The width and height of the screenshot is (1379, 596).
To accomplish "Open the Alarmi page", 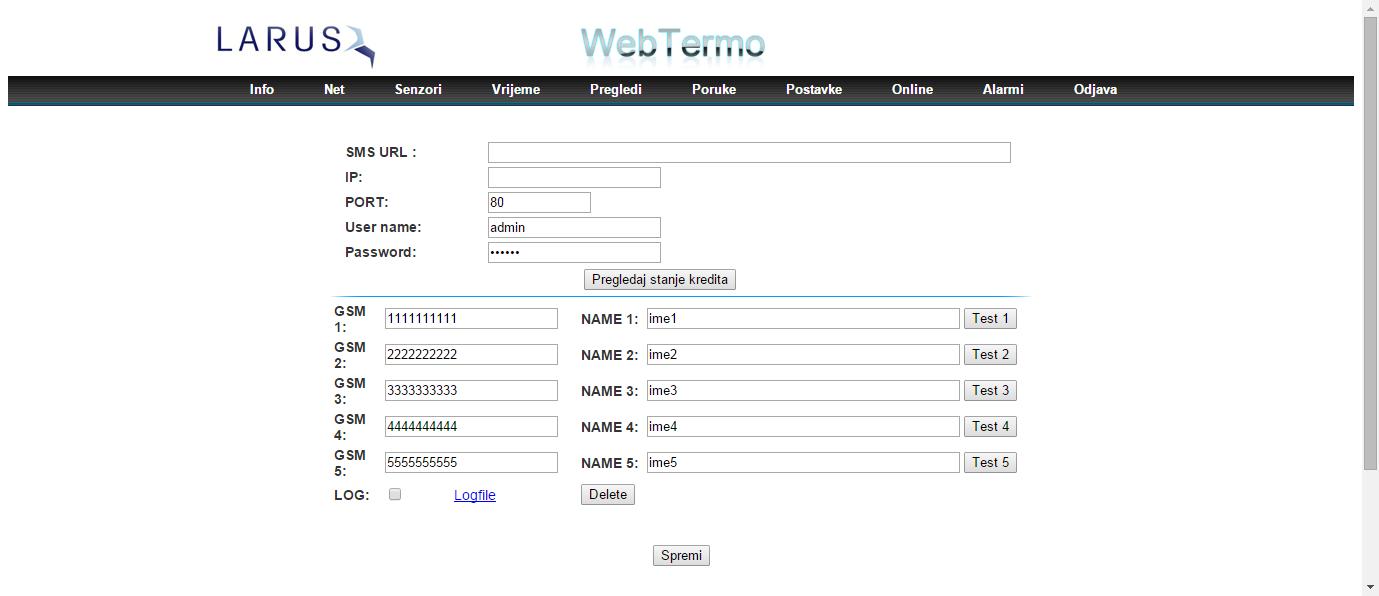I will (x=1002, y=90).
